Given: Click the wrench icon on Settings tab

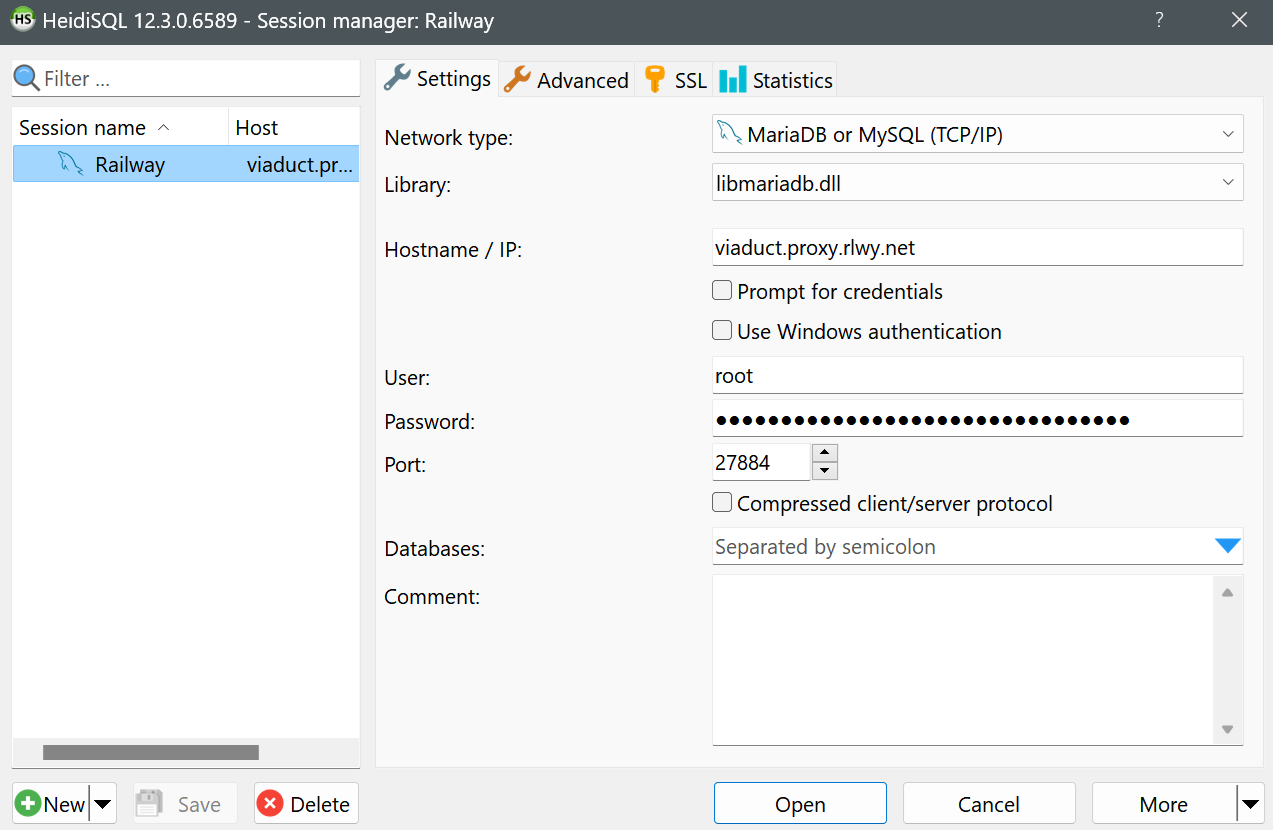Looking at the screenshot, I should click(x=397, y=78).
